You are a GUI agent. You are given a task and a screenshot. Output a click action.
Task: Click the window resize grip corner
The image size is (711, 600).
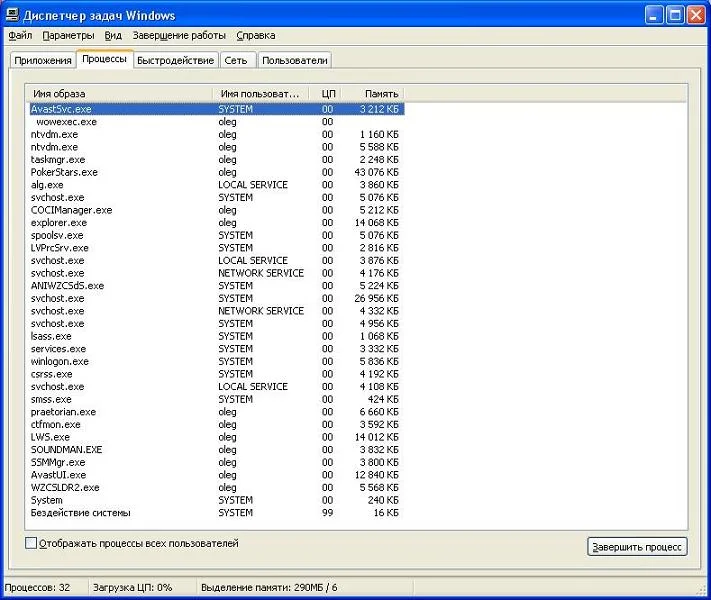click(701, 590)
